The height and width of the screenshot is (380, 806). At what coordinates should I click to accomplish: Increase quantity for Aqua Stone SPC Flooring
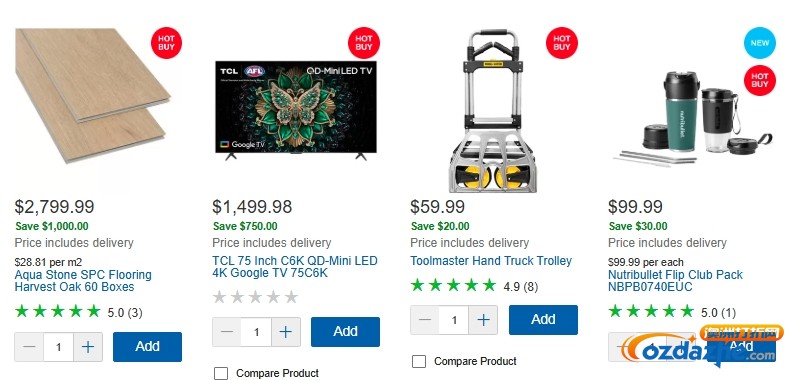pyautogui.click(x=88, y=347)
